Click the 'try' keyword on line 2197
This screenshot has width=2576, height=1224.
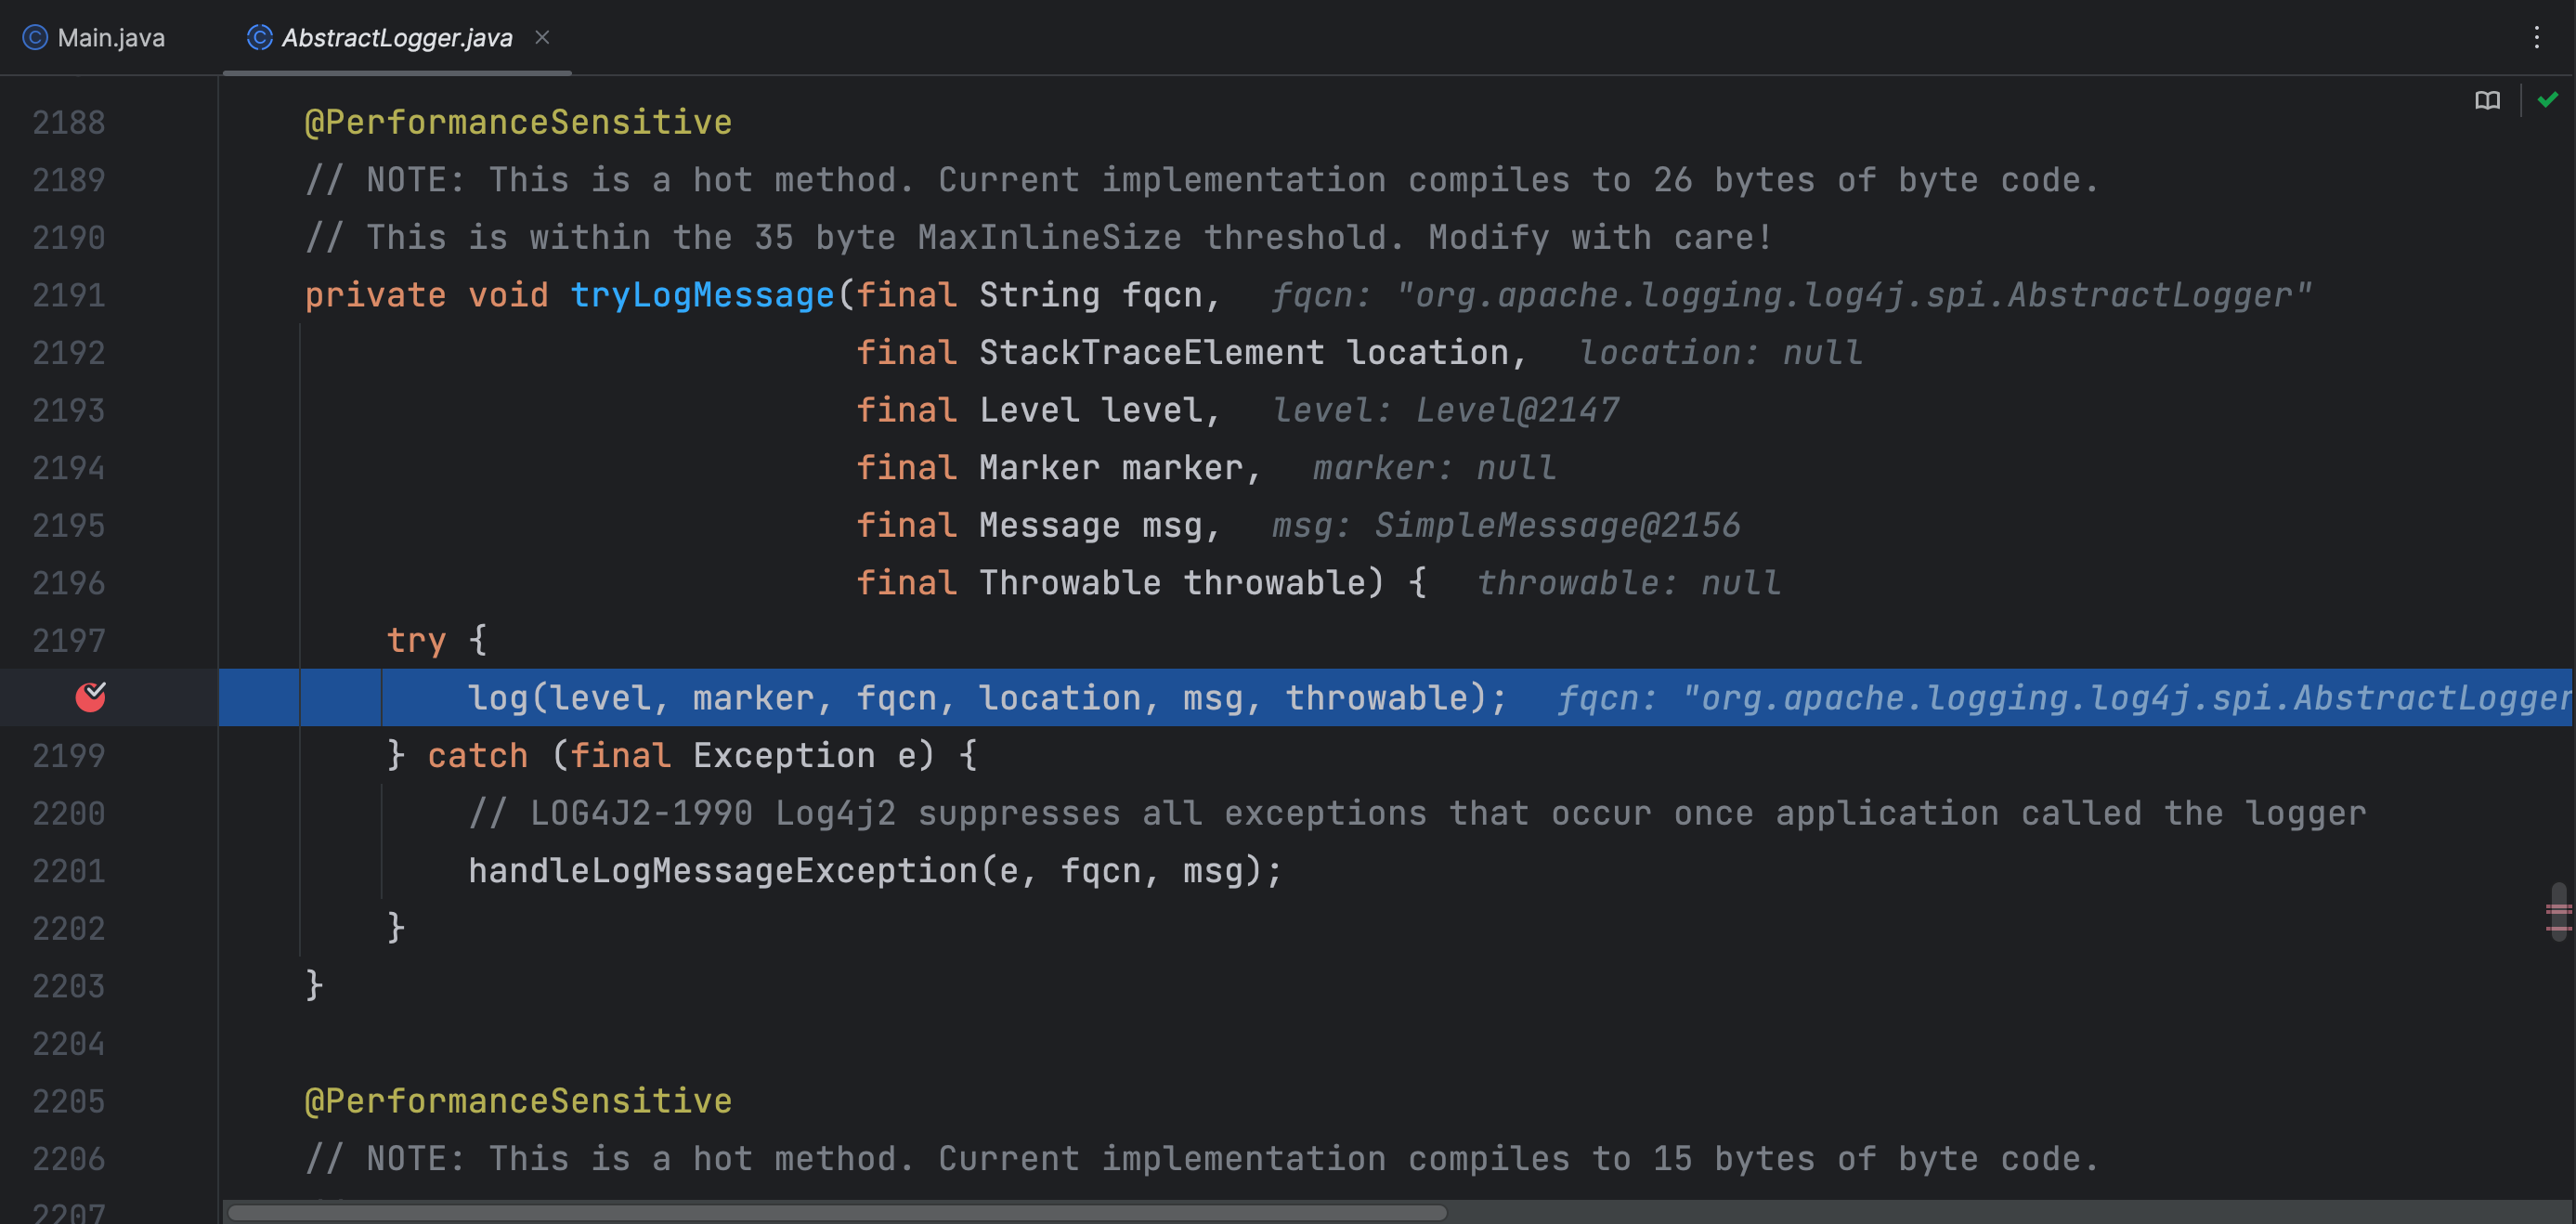416,640
